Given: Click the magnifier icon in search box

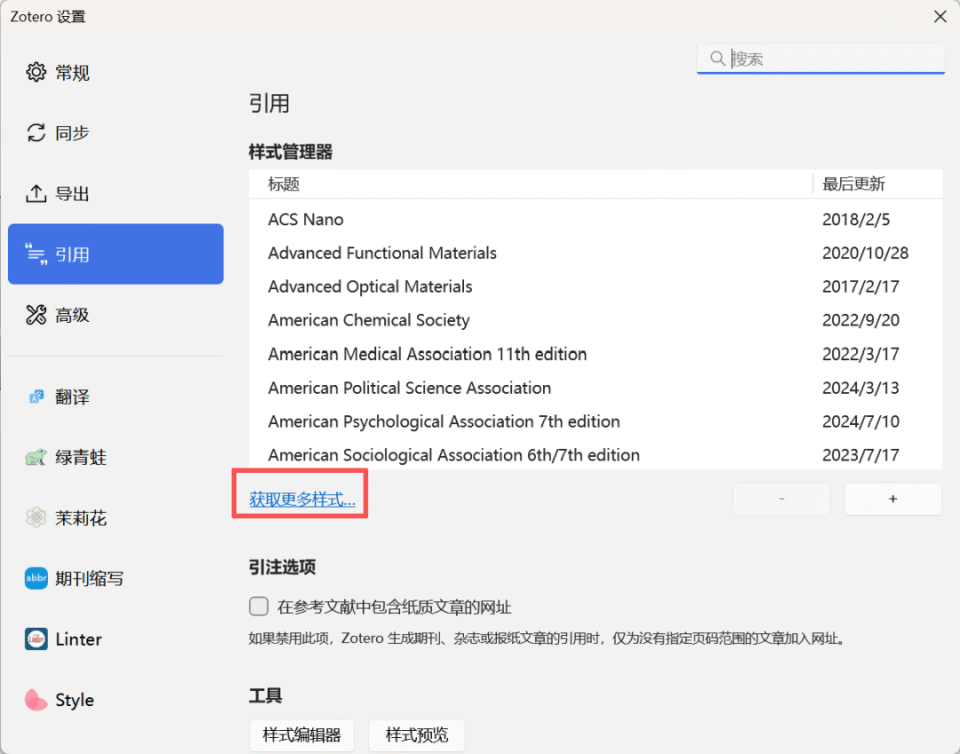Looking at the screenshot, I should pos(718,59).
